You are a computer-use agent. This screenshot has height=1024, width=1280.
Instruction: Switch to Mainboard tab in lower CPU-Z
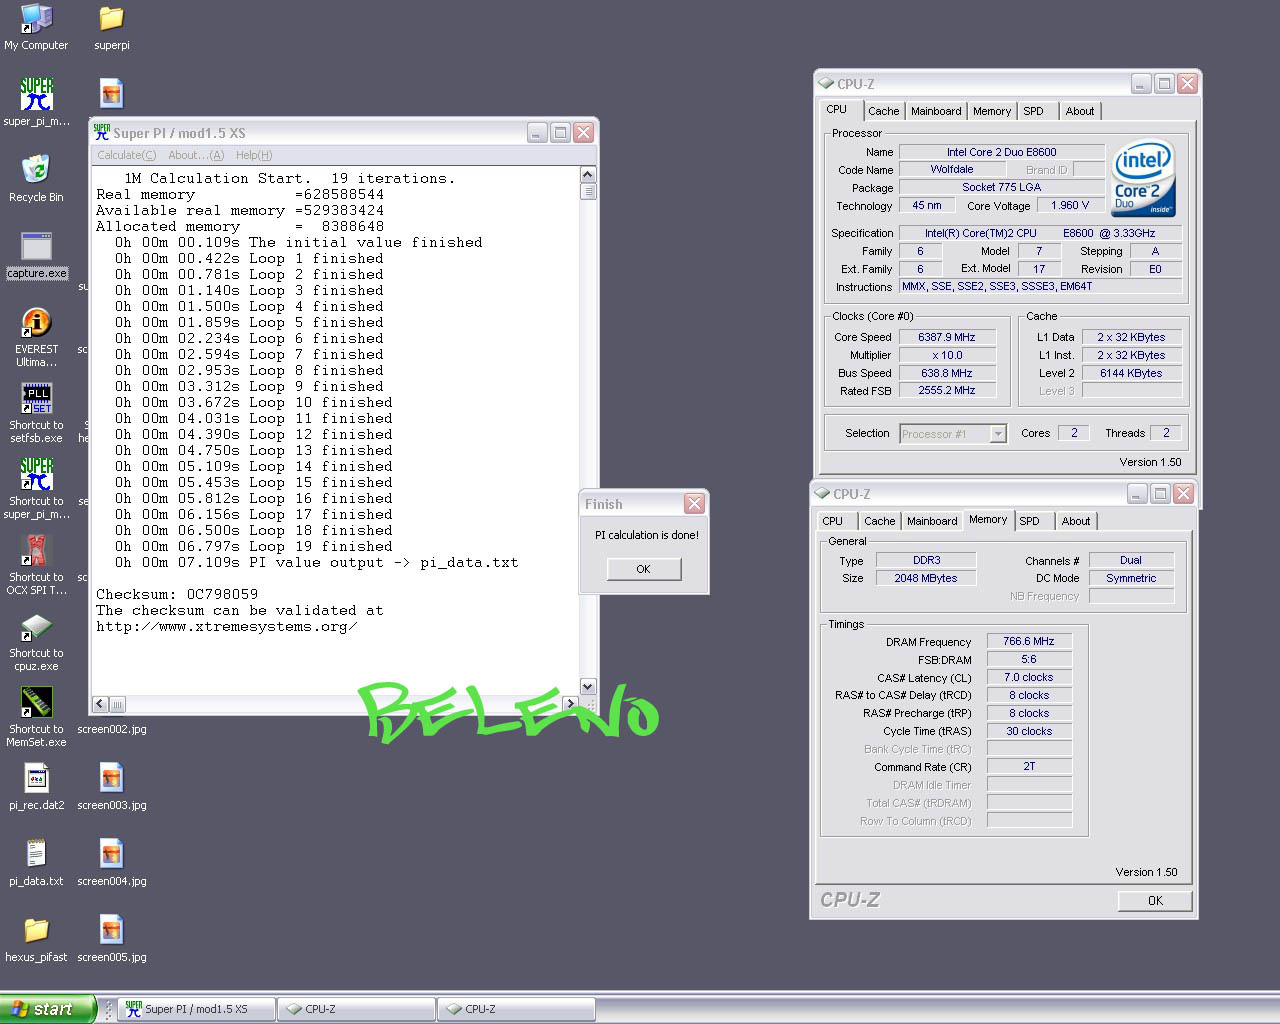click(932, 521)
